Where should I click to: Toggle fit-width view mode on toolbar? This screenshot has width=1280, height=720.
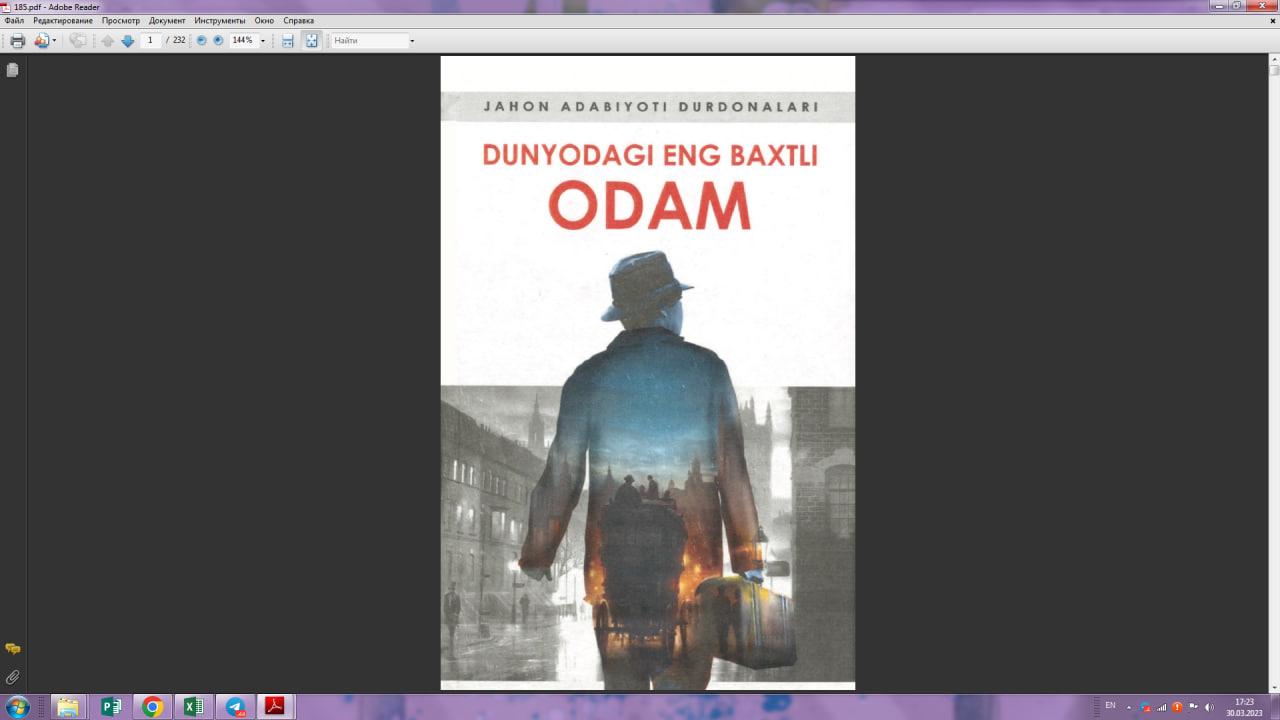[289, 40]
